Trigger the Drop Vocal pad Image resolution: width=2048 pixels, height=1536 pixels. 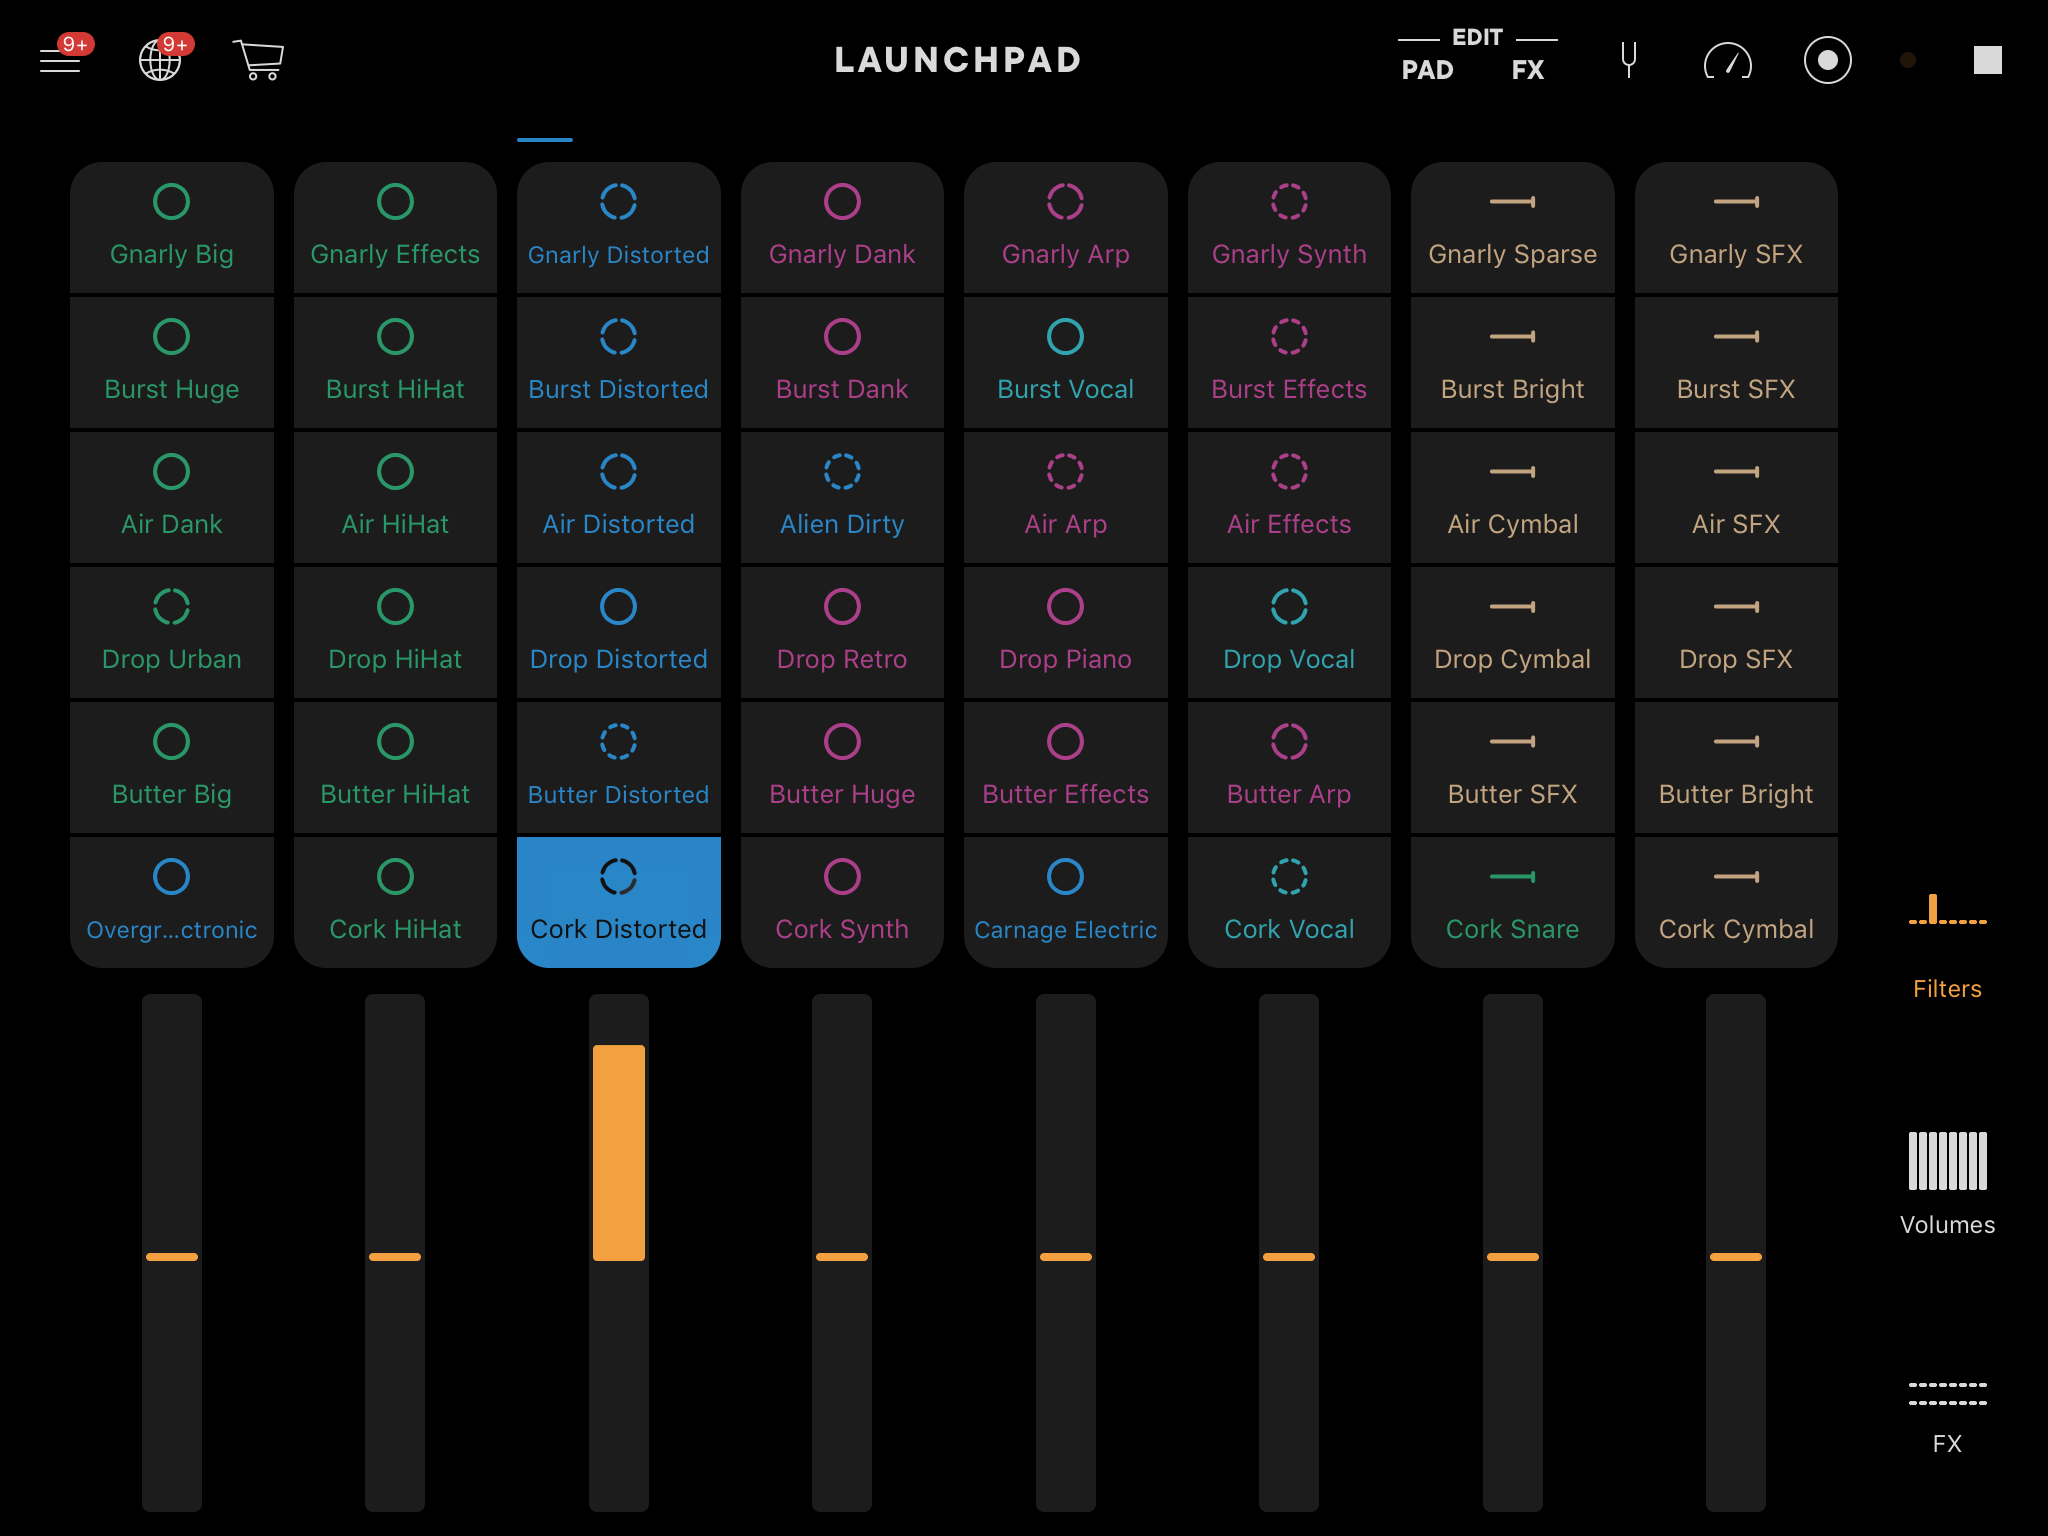(1288, 631)
